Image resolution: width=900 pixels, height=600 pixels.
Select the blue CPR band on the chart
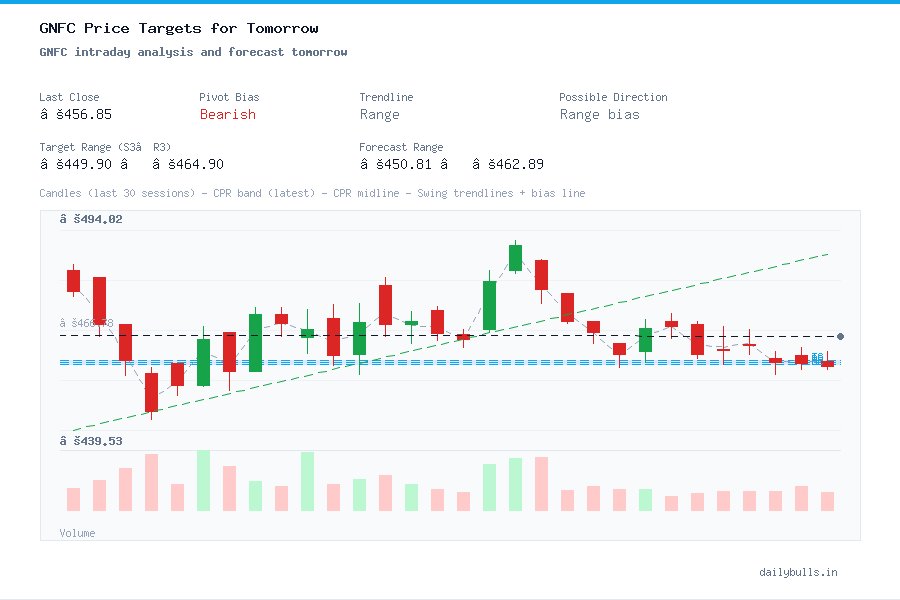(420, 362)
